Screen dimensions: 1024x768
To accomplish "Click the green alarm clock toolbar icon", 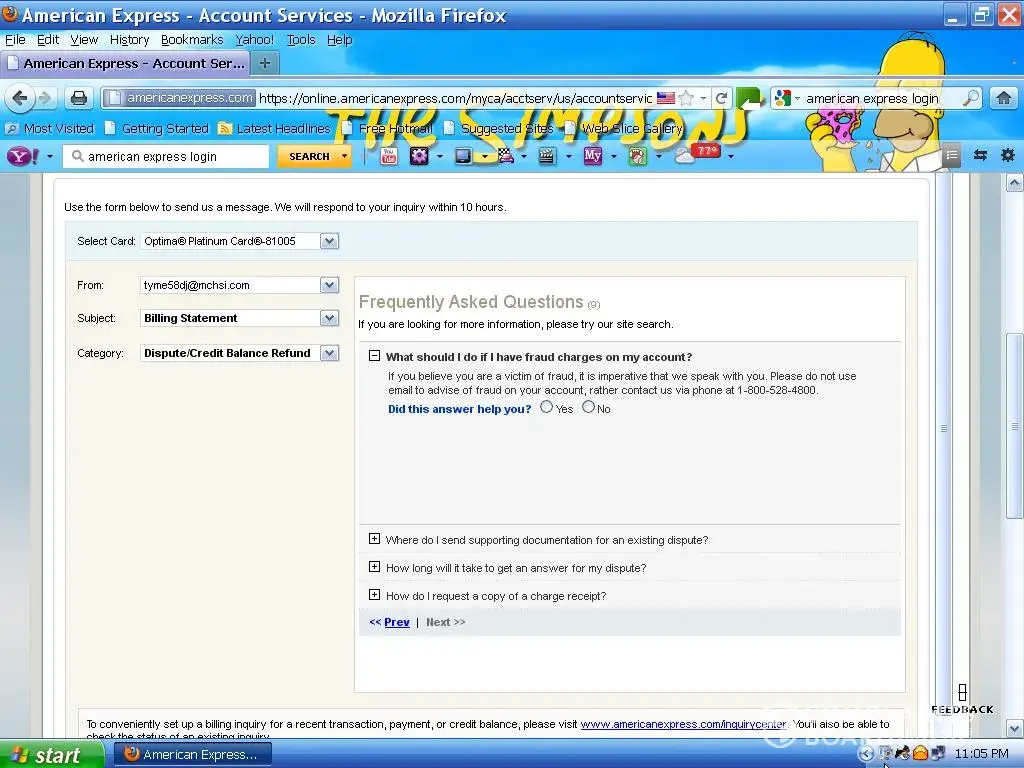I will coord(637,156).
